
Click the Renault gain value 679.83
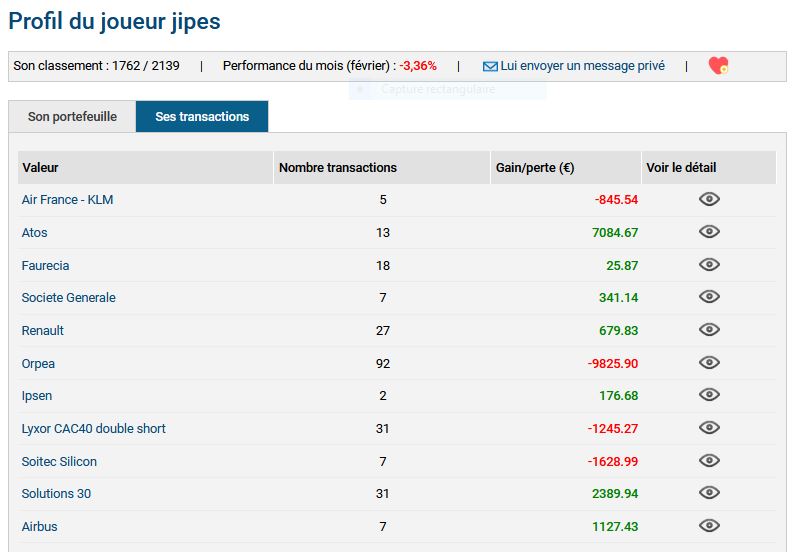click(x=618, y=330)
